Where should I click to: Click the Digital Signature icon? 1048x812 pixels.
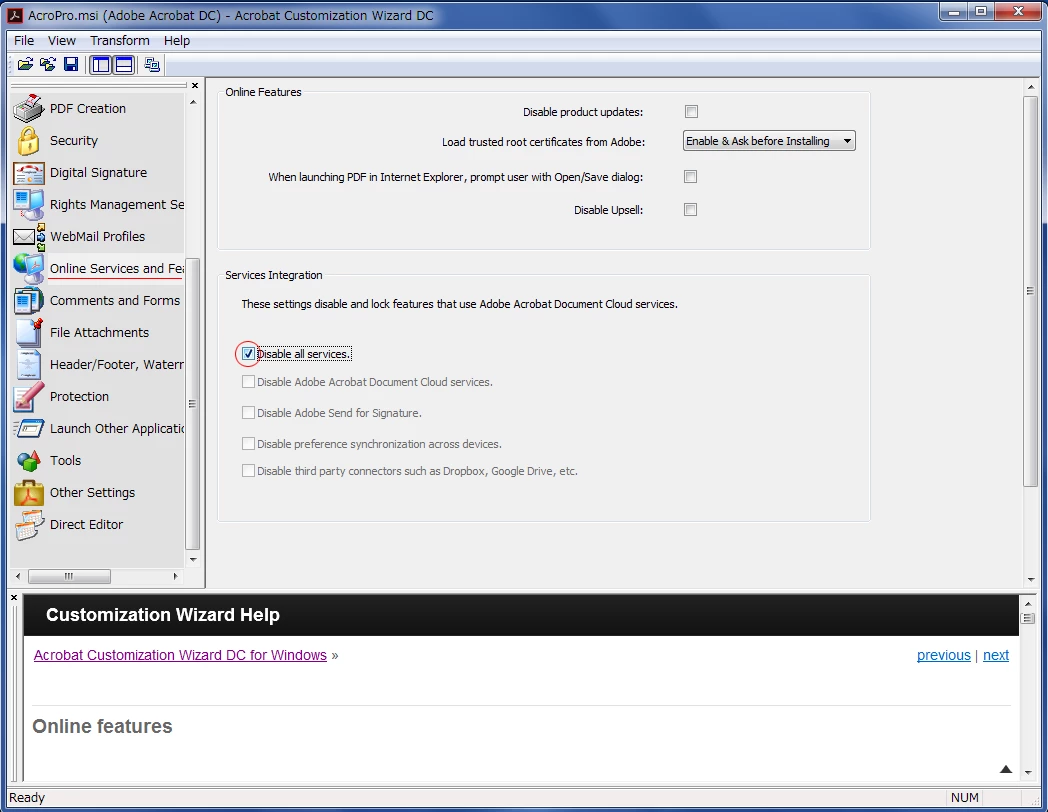[x=29, y=172]
